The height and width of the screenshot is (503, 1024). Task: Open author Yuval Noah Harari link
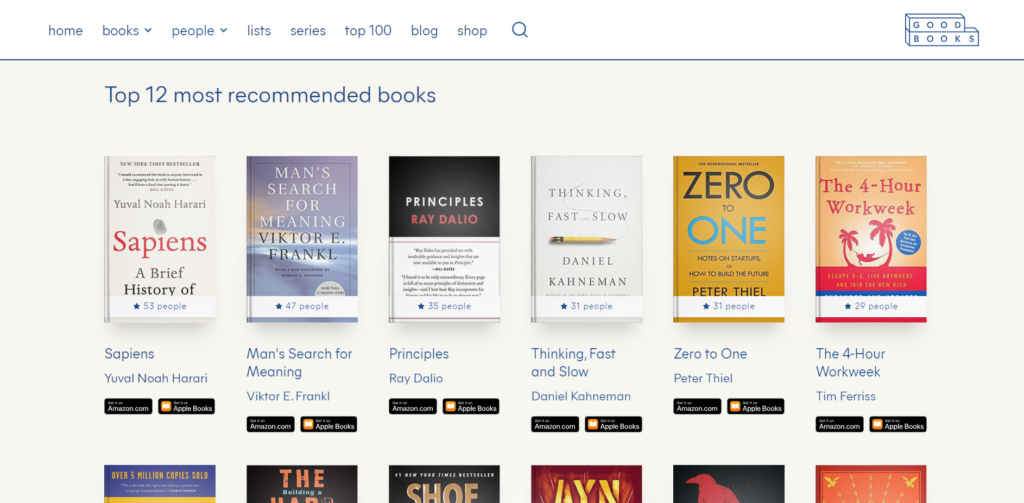(x=156, y=378)
